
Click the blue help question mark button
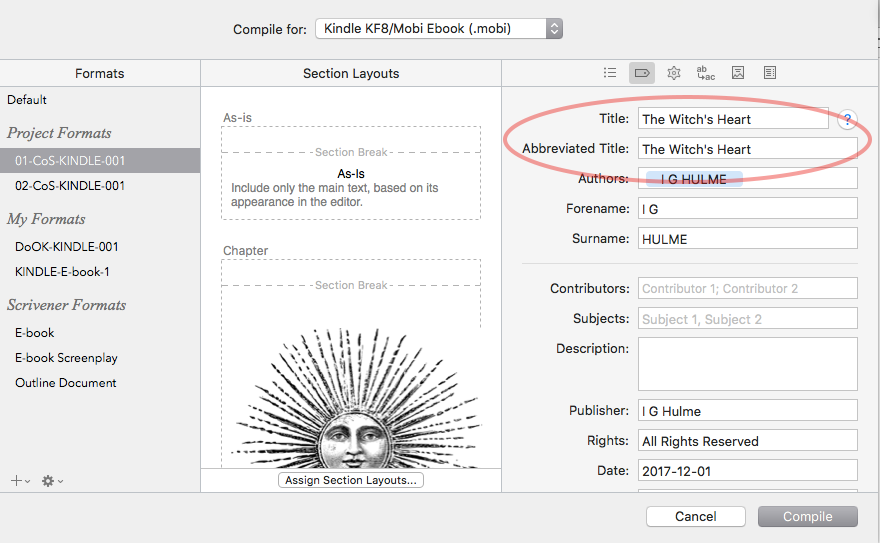(847, 119)
